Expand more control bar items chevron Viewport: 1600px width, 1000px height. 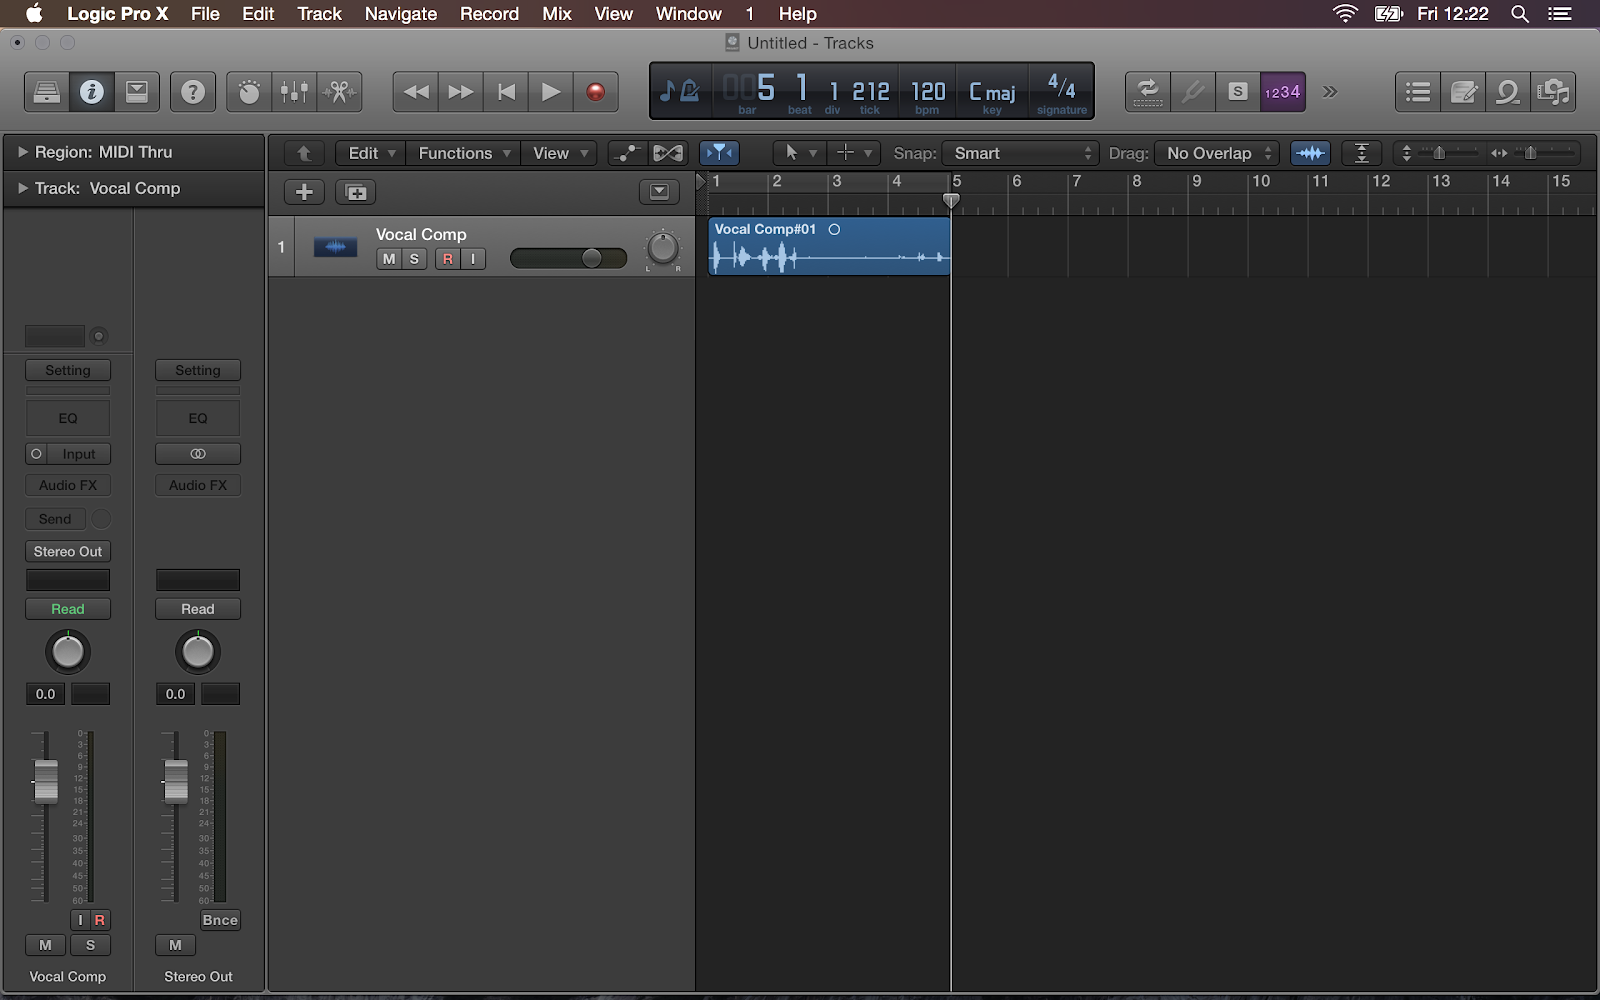(1330, 92)
